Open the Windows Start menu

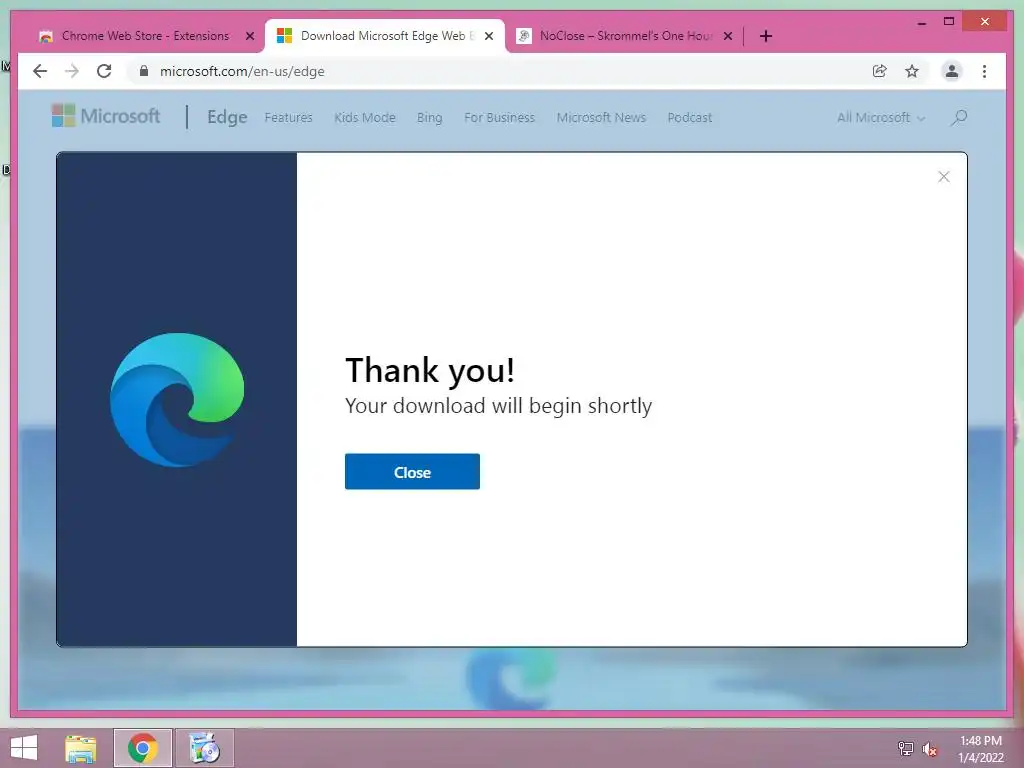[24, 748]
